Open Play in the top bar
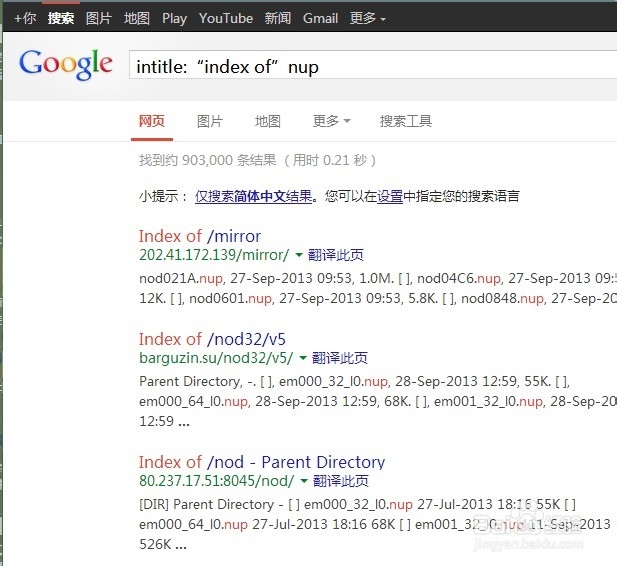This screenshot has width=617, height=566. [x=174, y=18]
